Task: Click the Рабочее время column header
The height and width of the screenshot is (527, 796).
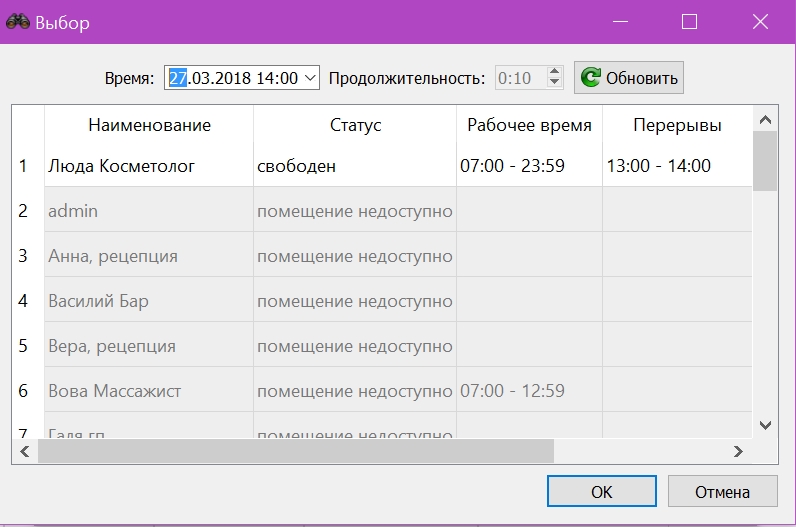Action: [x=529, y=125]
